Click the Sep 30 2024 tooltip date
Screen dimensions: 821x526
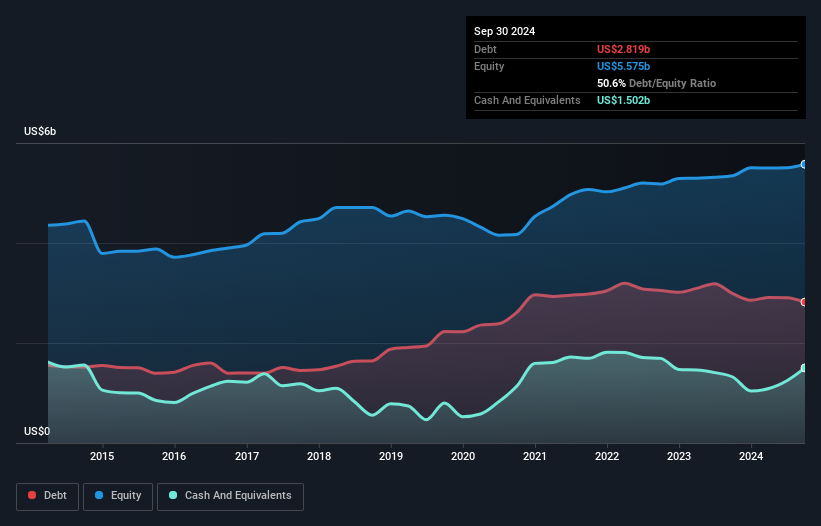(x=504, y=31)
